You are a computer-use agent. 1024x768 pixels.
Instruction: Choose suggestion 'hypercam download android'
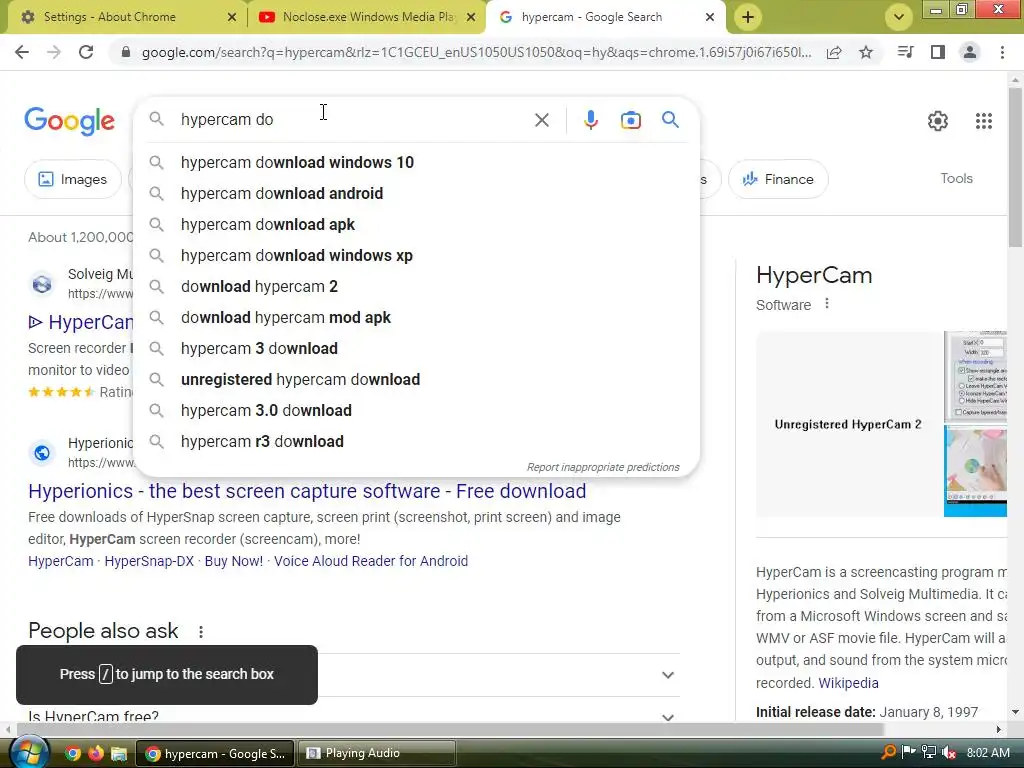tap(416, 193)
